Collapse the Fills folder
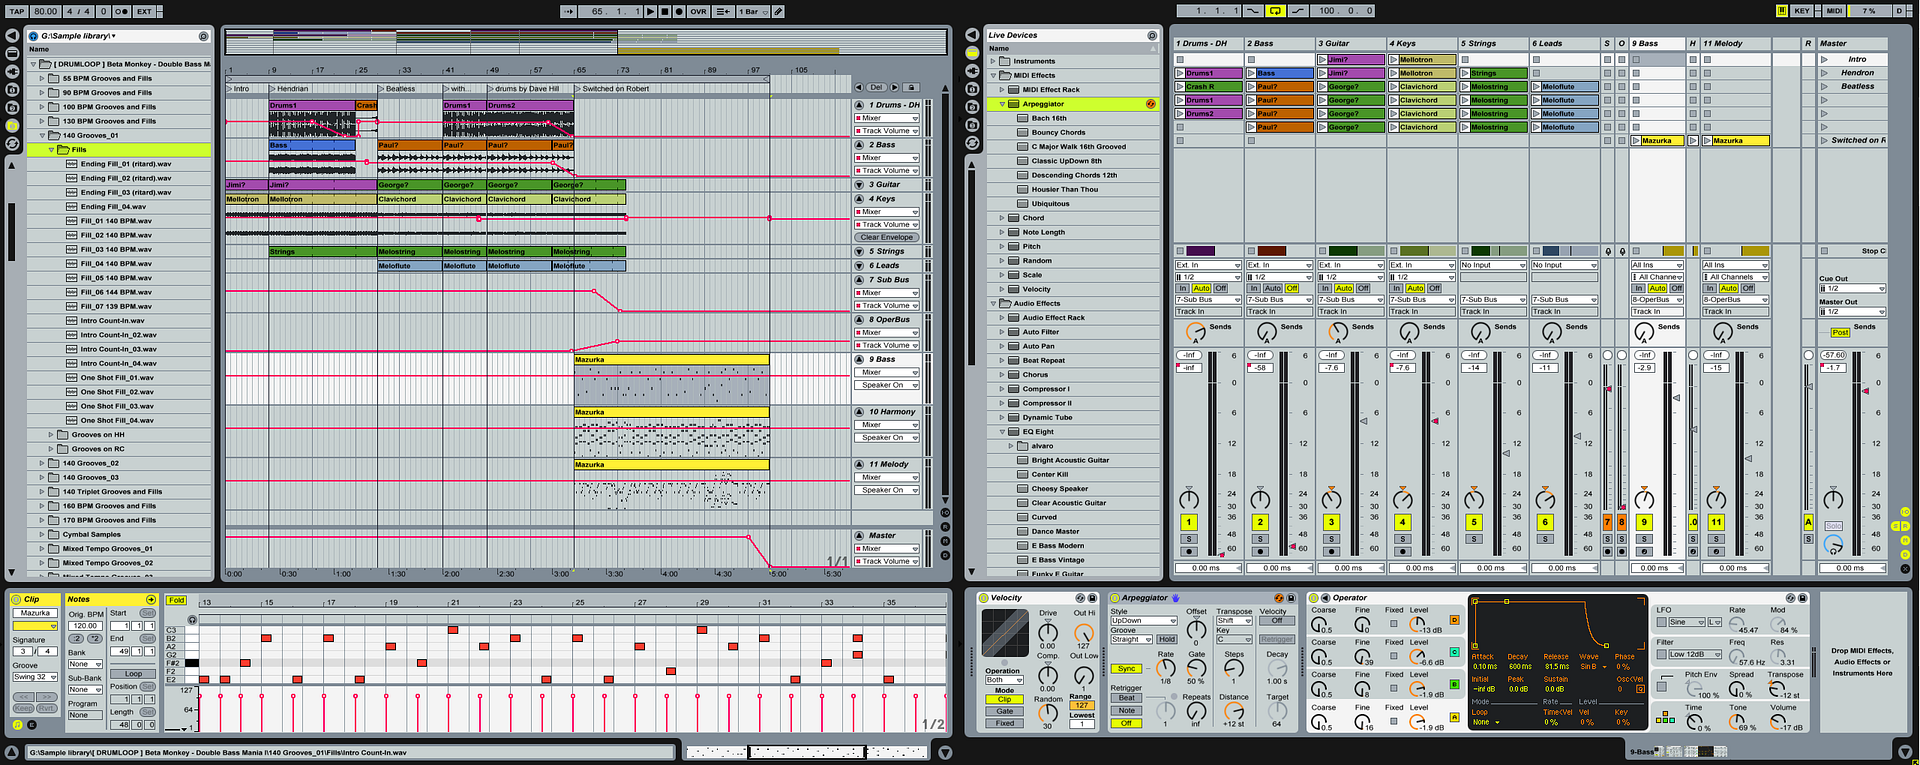Viewport: 1920px width, 765px height. pos(51,149)
